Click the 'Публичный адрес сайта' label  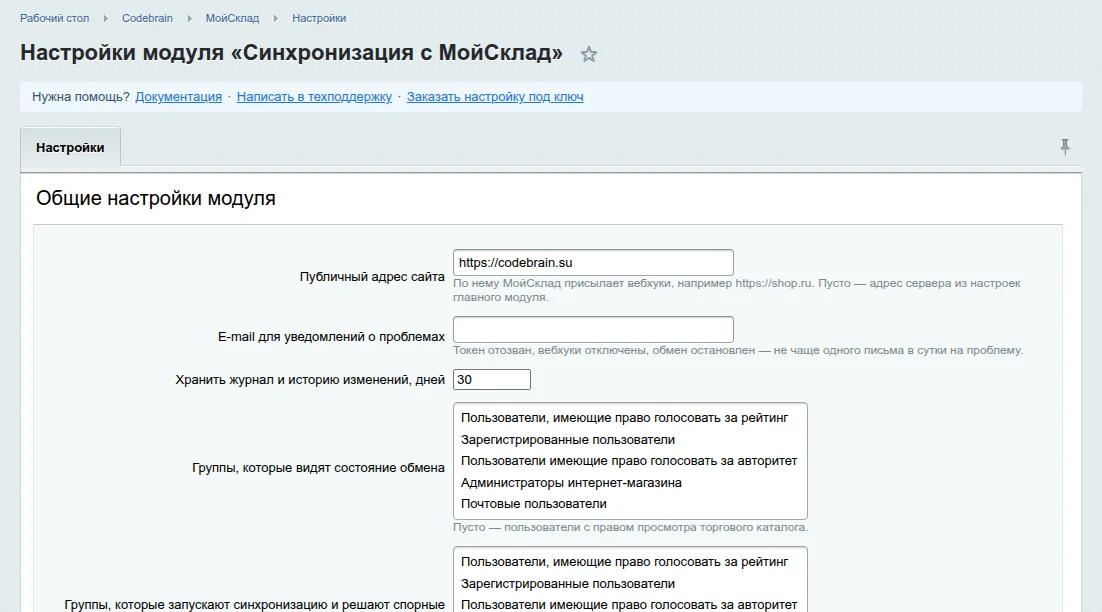(x=372, y=277)
